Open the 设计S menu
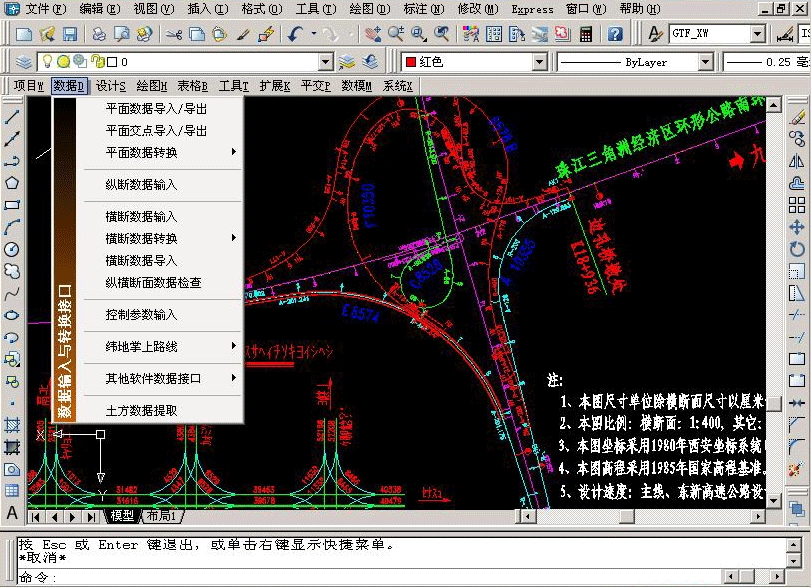The height and width of the screenshot is (588, 811). [x=111, y=86]
